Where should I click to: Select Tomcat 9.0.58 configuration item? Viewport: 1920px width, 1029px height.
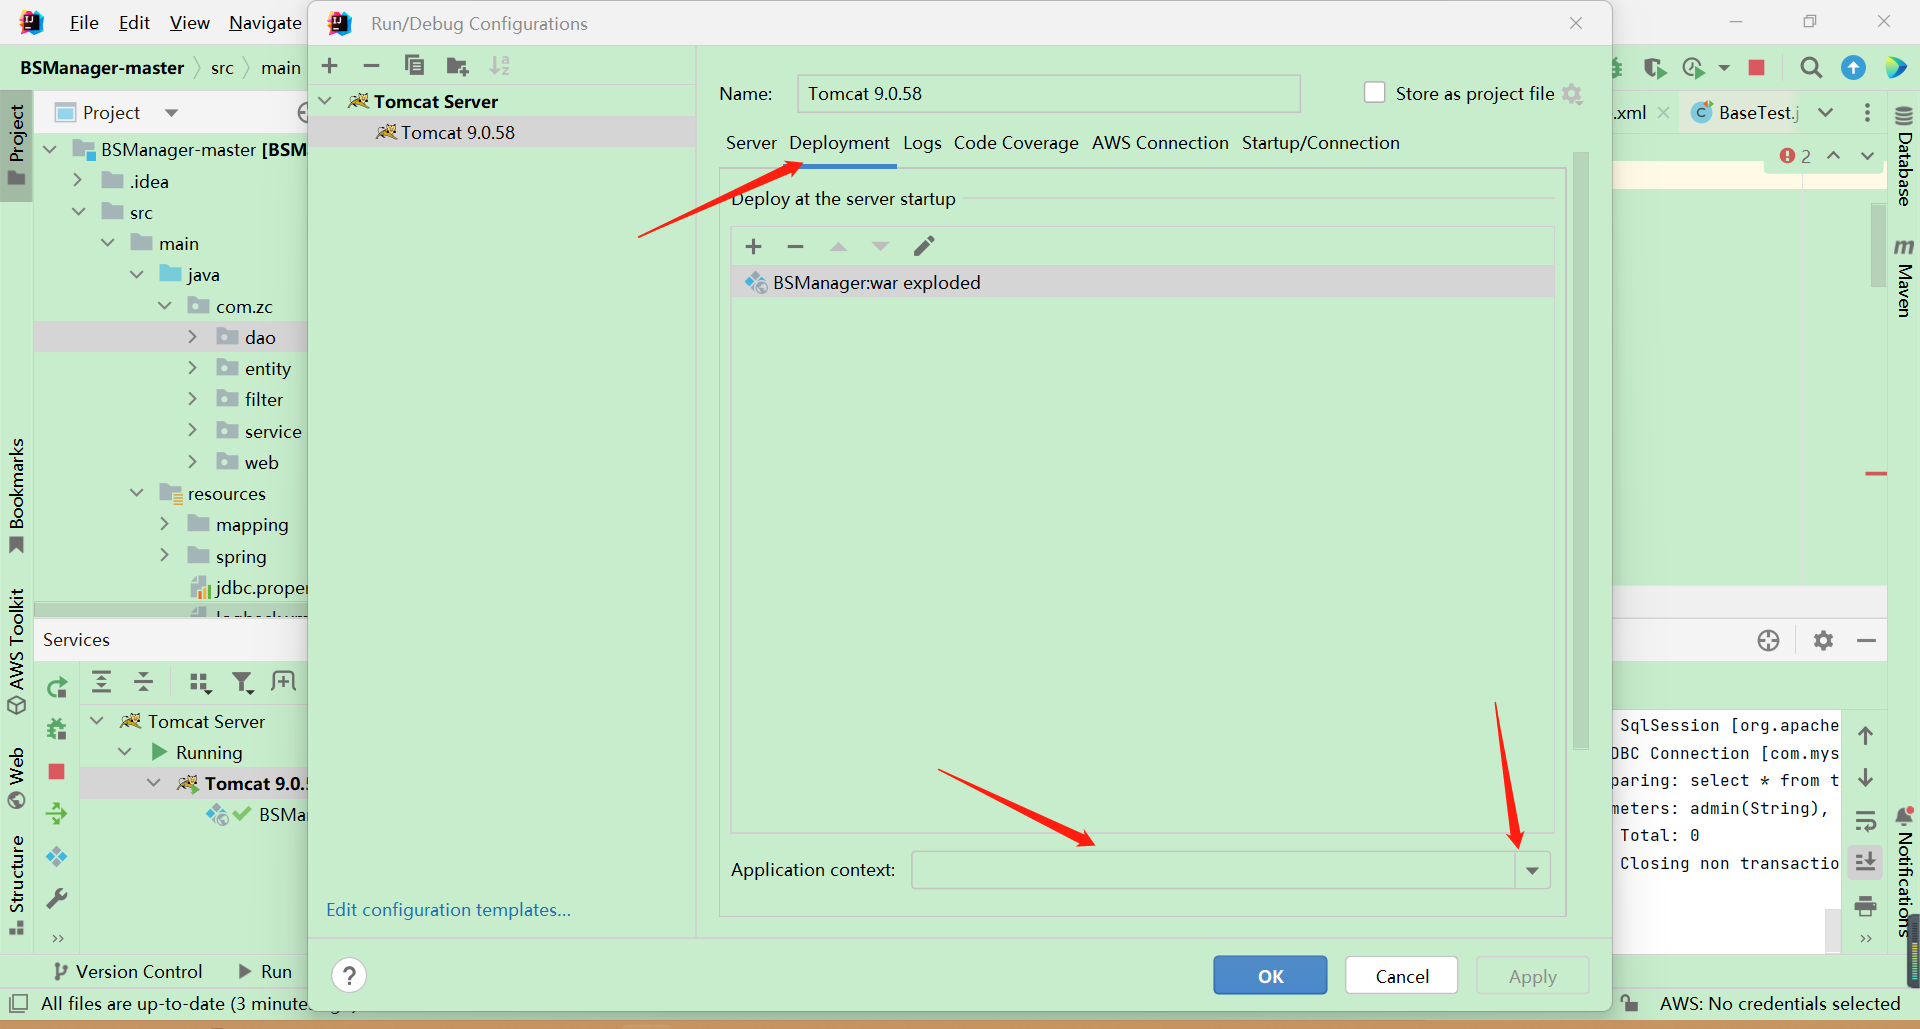(502, 132)
